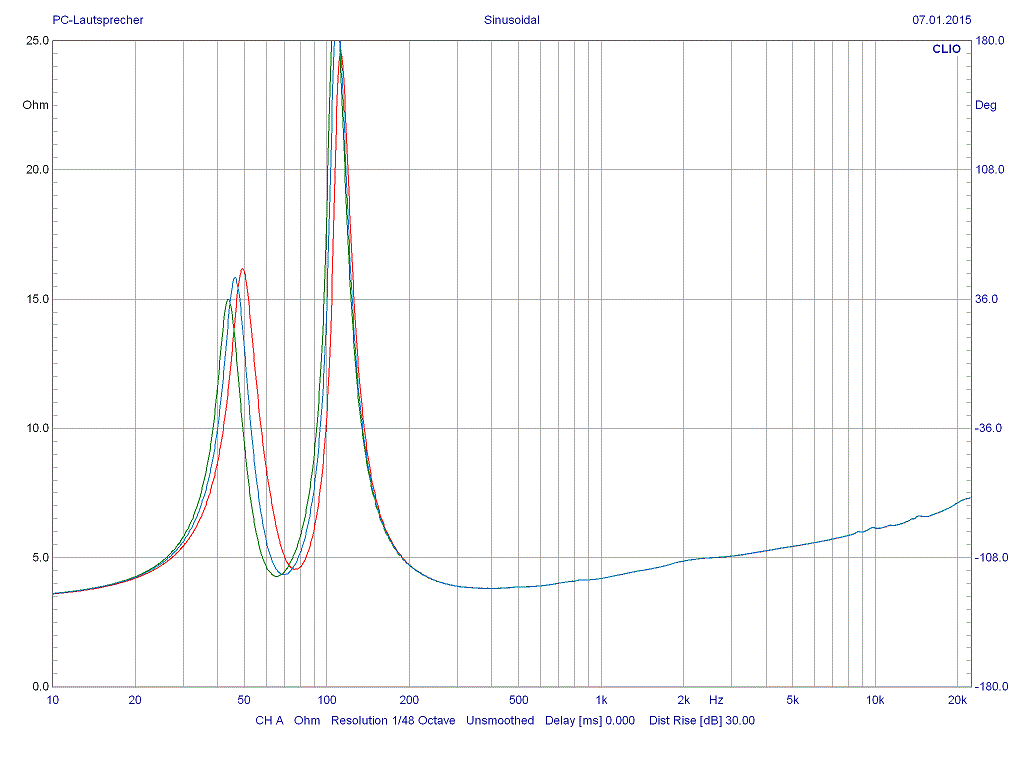The height and width of the screenshot is (768, 1024).
Task: Click the red curve's peak near 50 Hz
Action: point(242,269)
